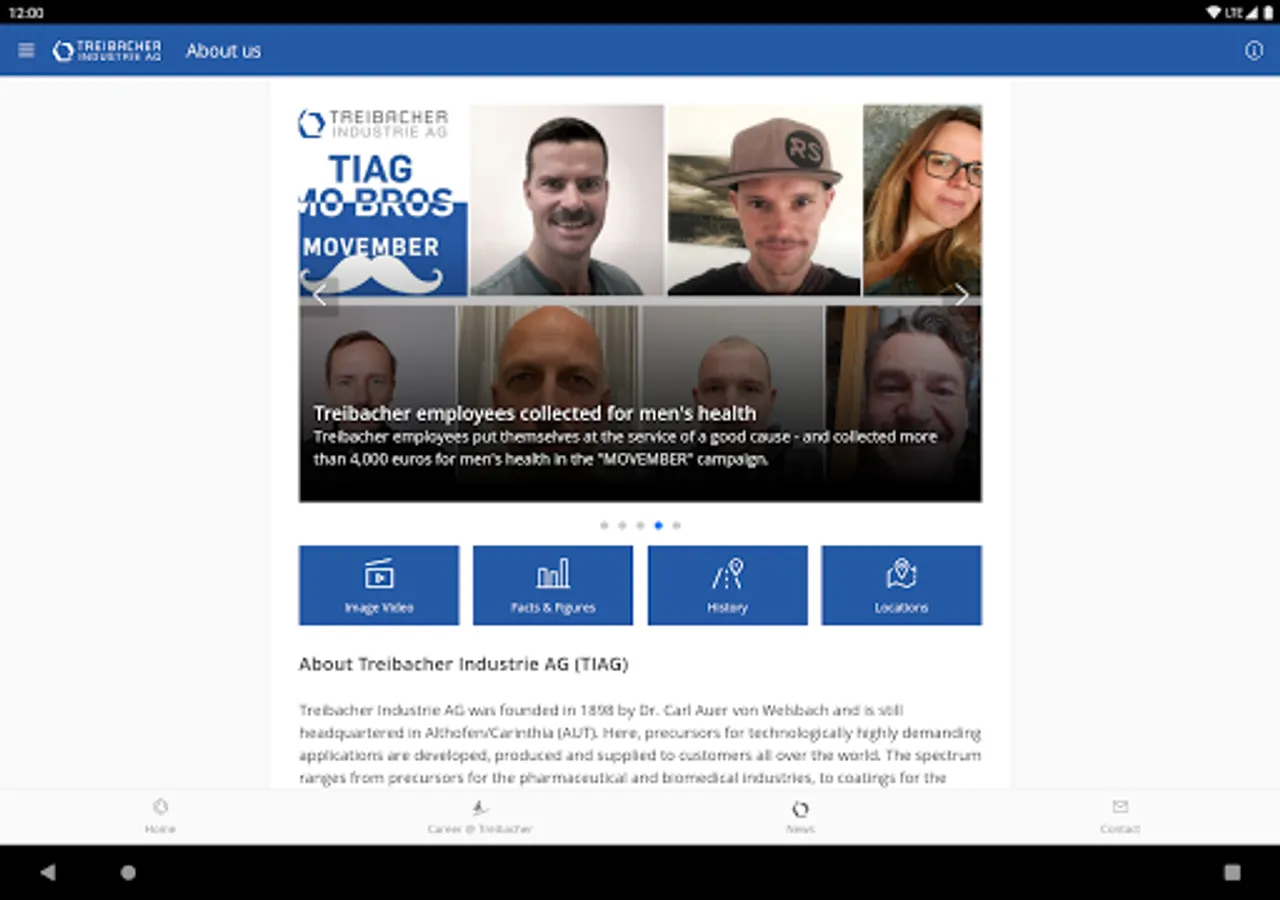Switch to Career @ Treibacher tab
This screenshot has width=1280, height=900.
[480, 816]
